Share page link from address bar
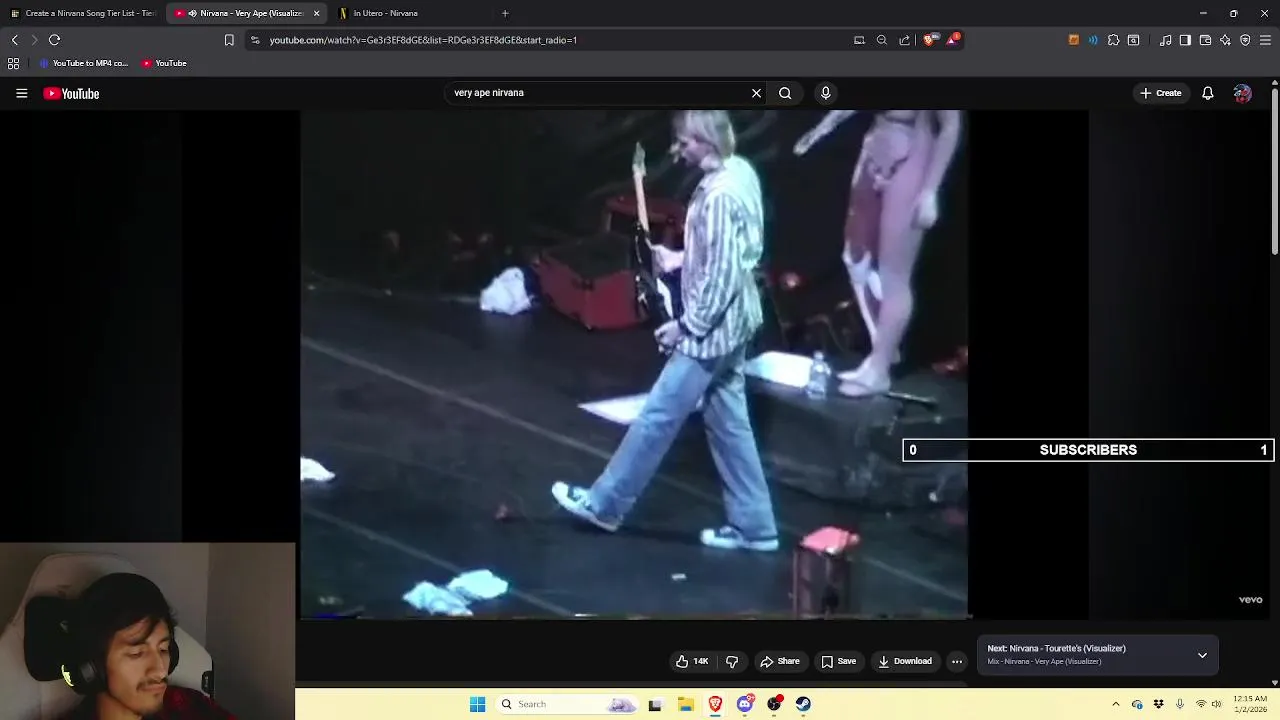The image size is (1280, 720). (x=905, y=40)
